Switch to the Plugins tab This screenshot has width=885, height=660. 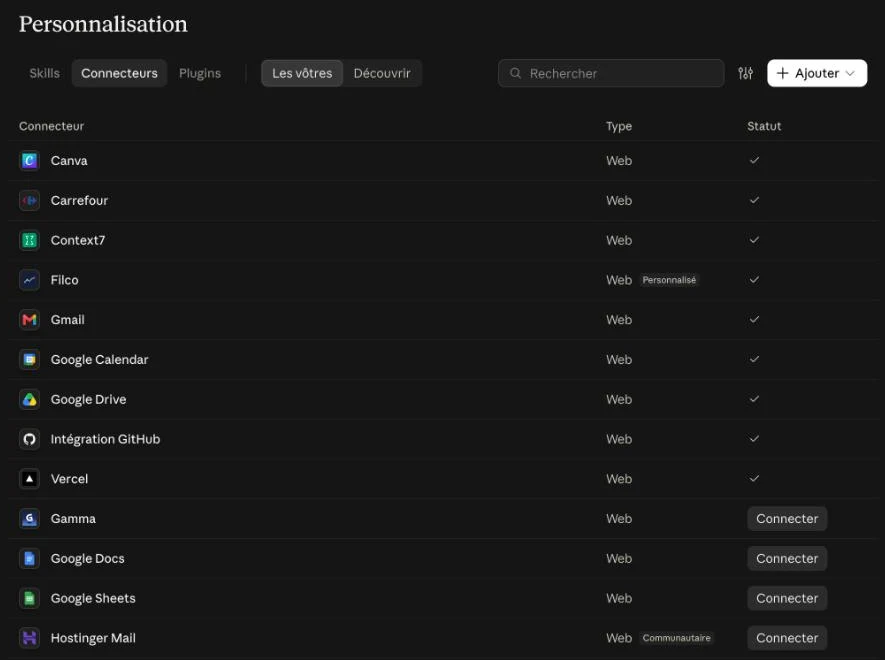(200, 73)
